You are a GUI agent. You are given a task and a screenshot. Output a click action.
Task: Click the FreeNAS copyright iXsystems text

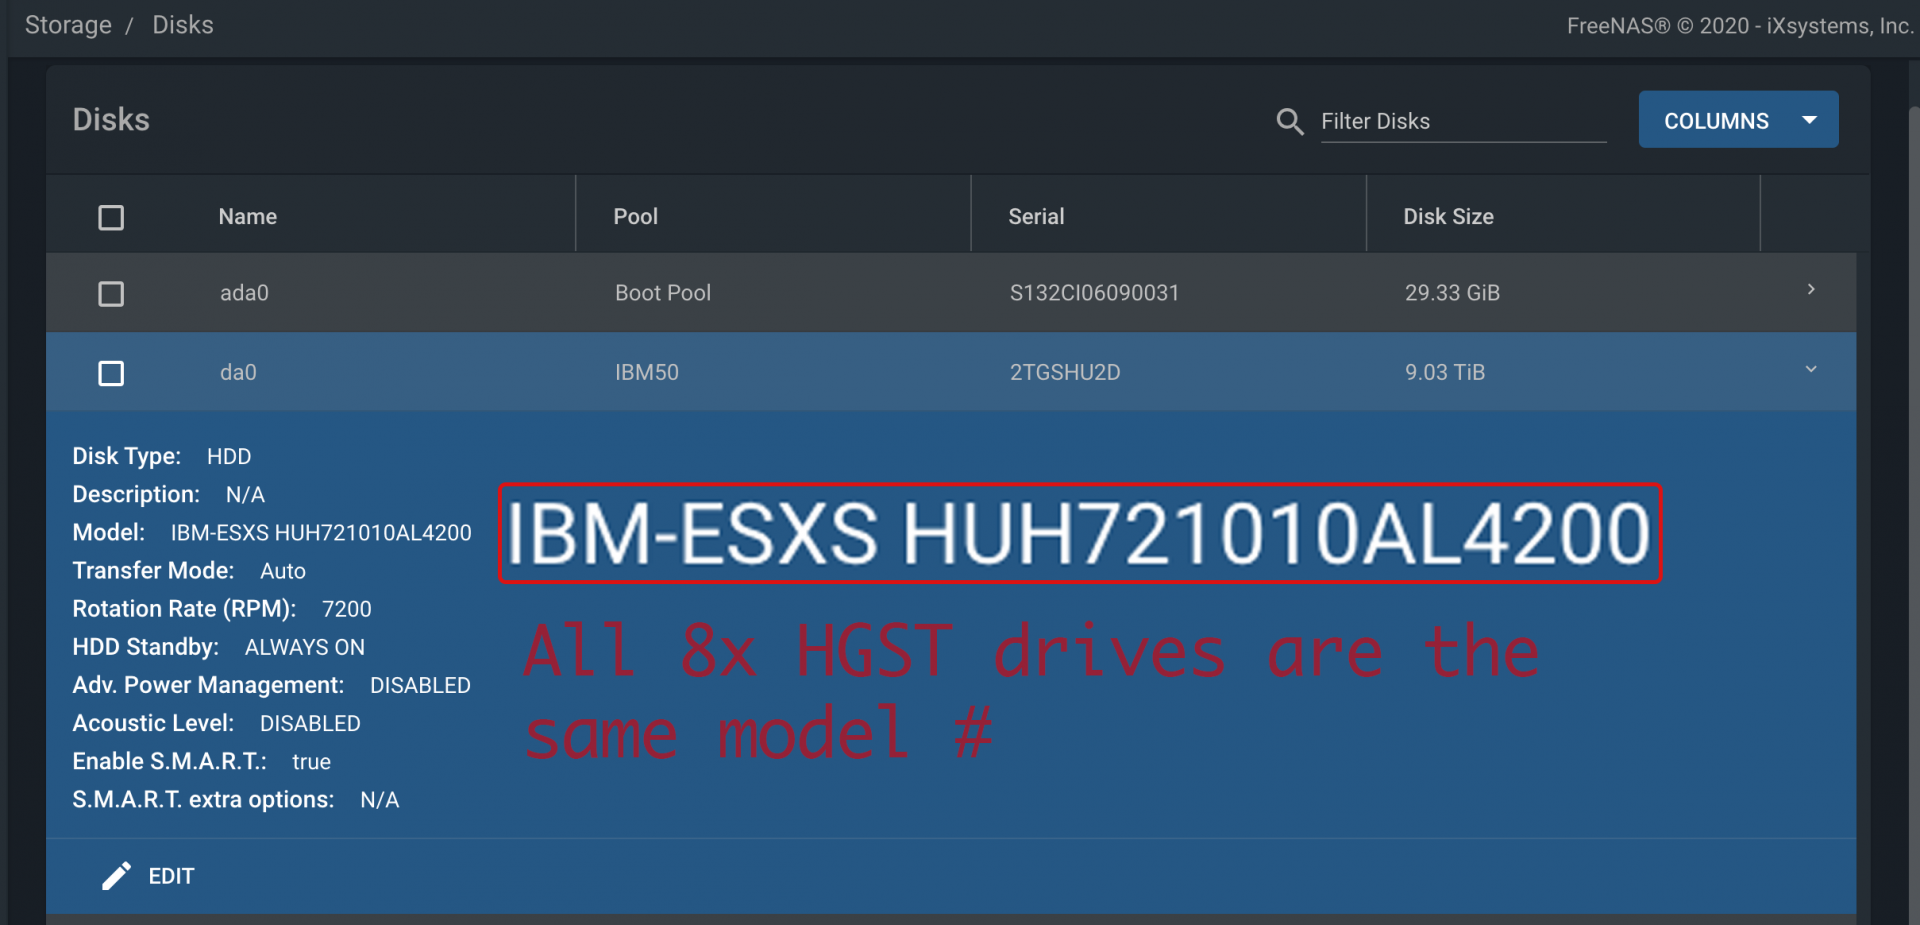click(1740, 26)
